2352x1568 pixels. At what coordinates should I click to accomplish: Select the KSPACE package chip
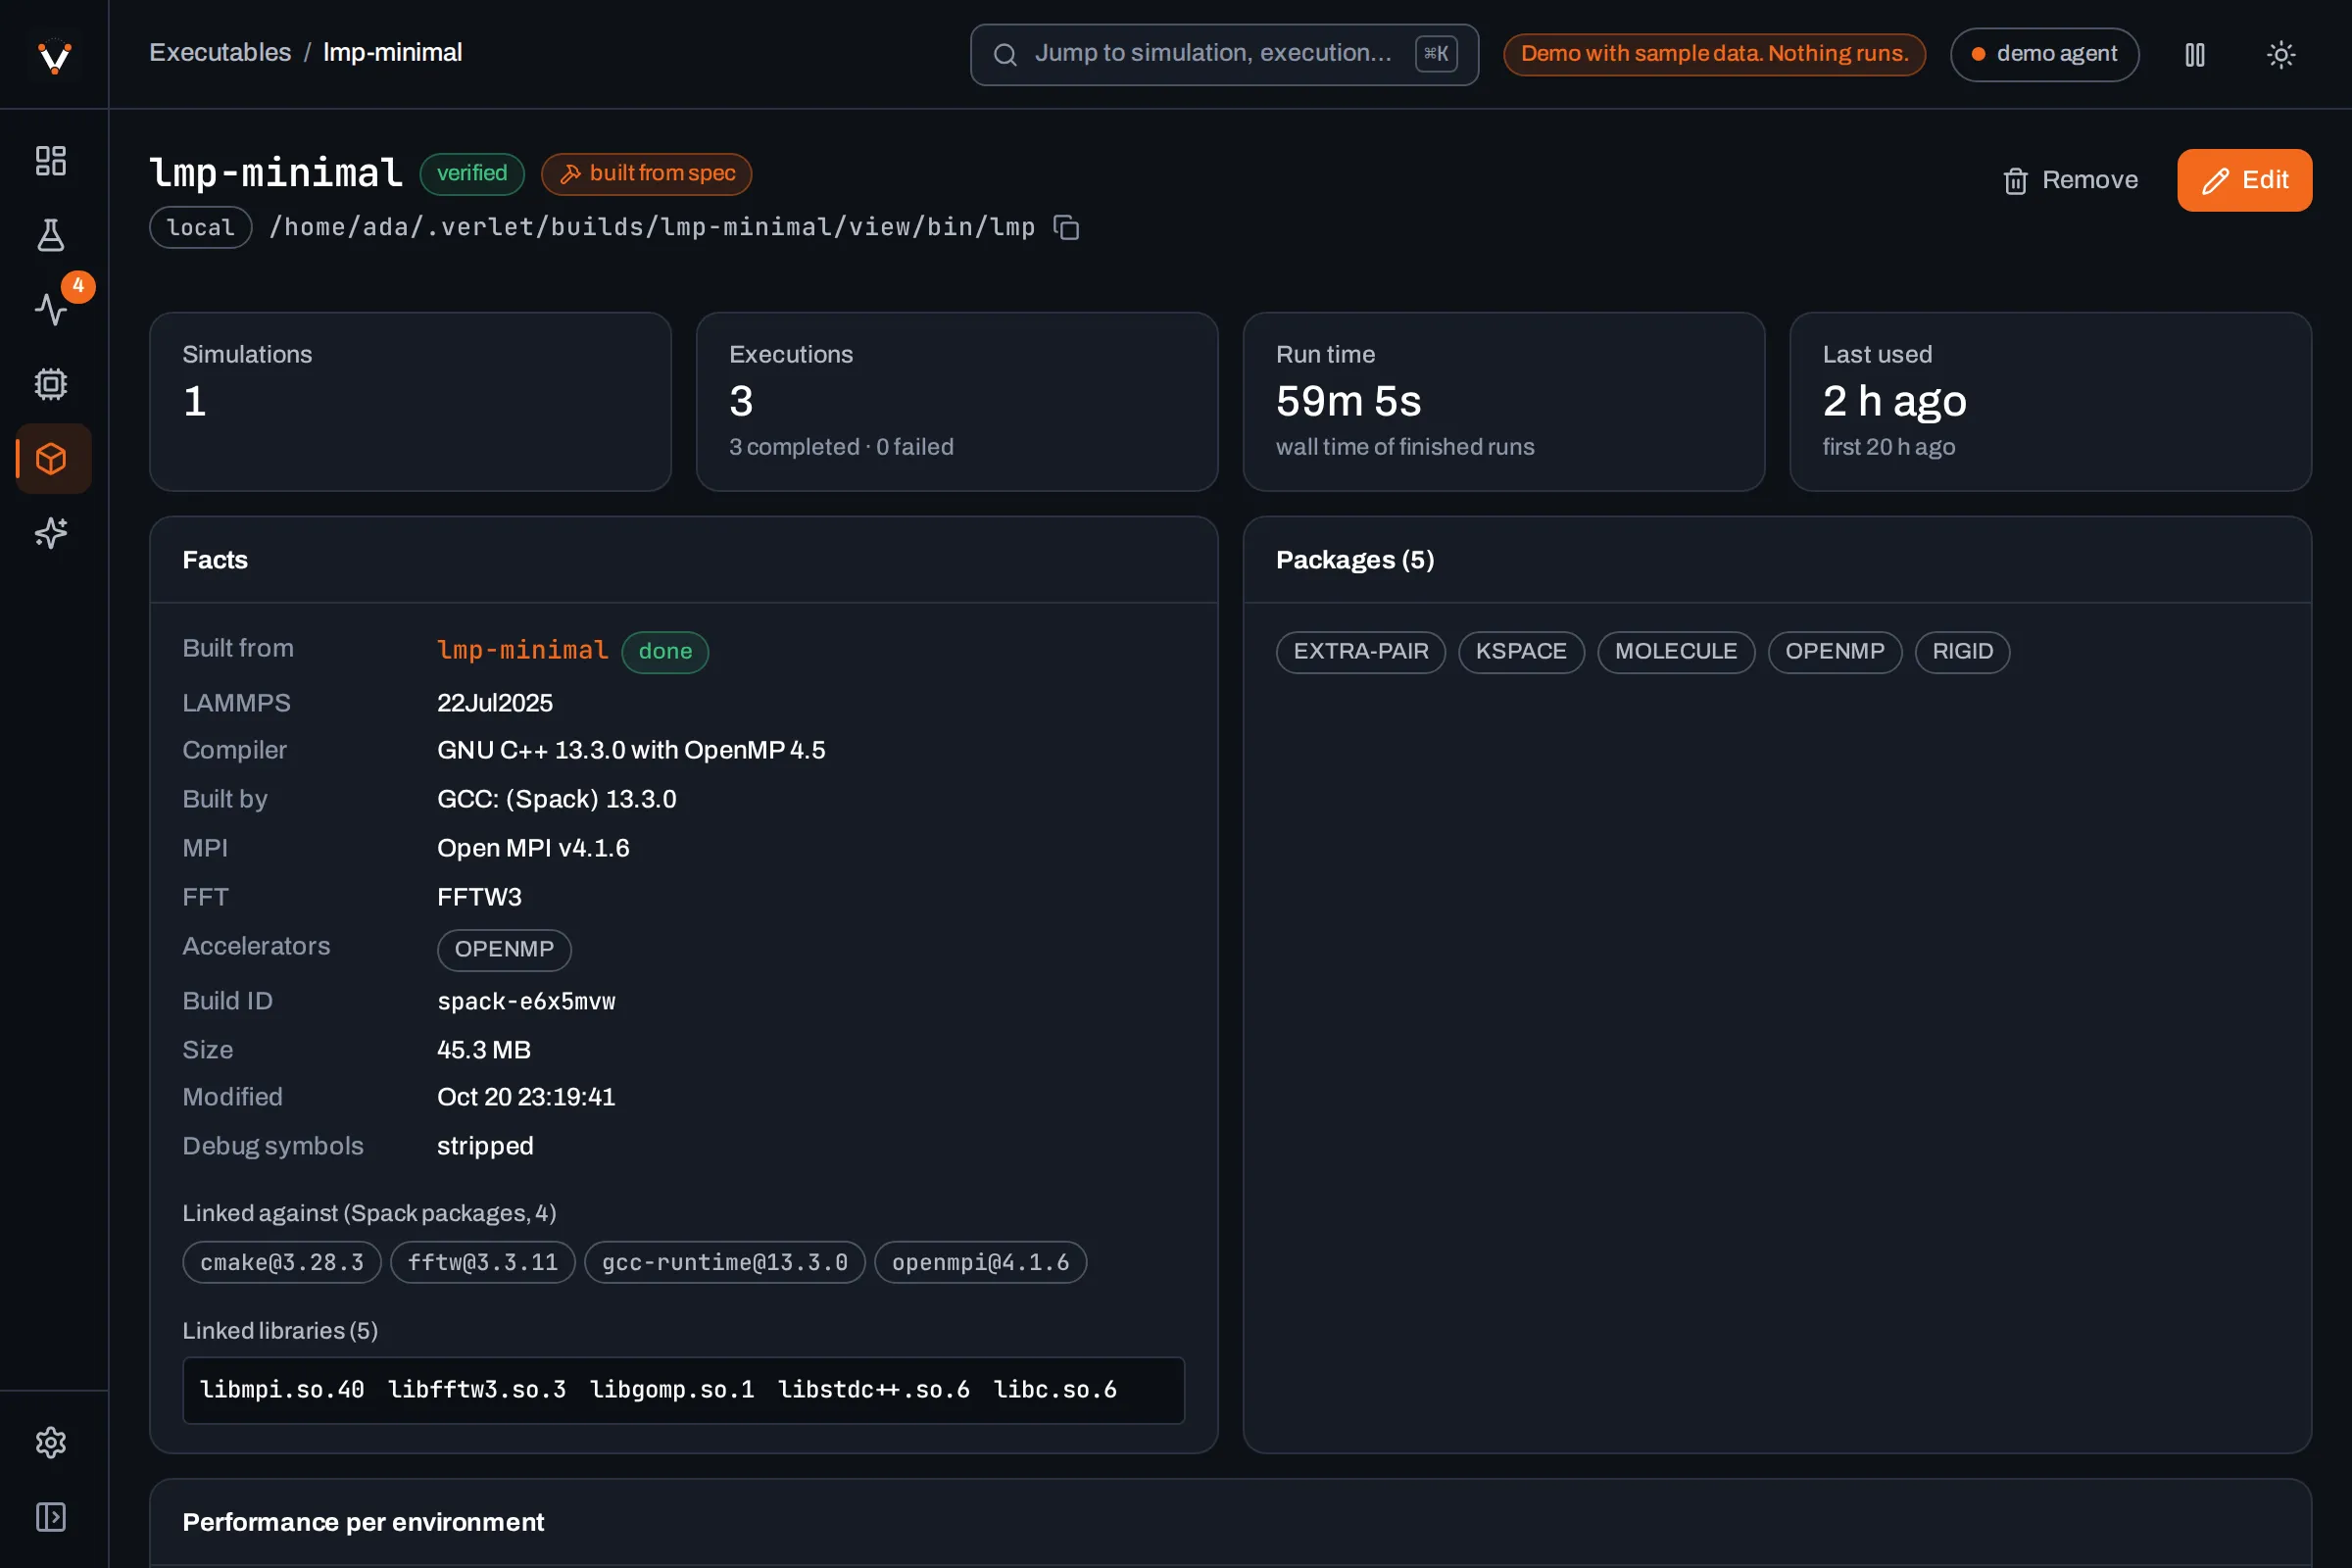1521,652
